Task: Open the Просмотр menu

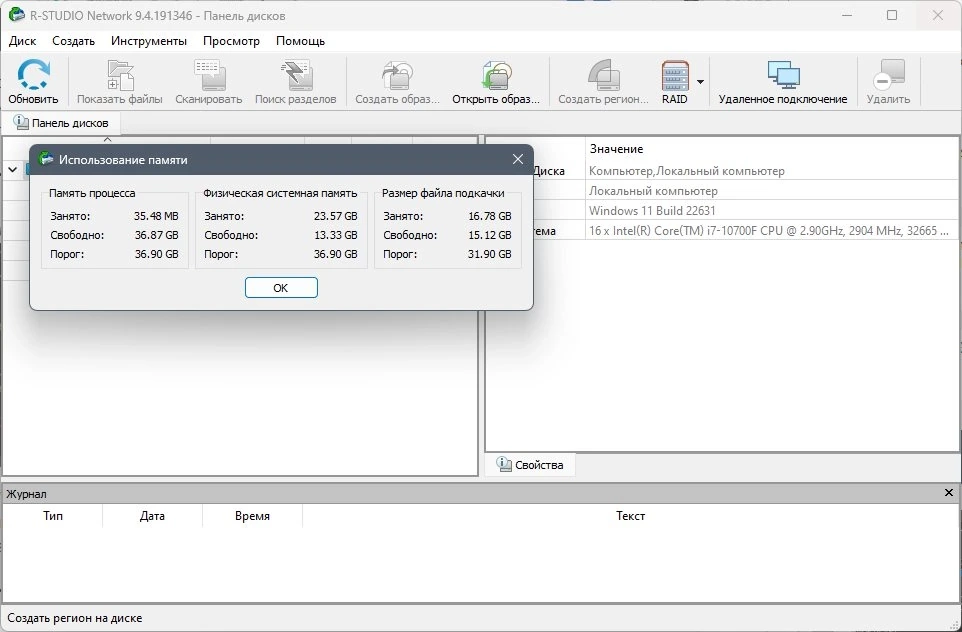Action: coord(231,41)
